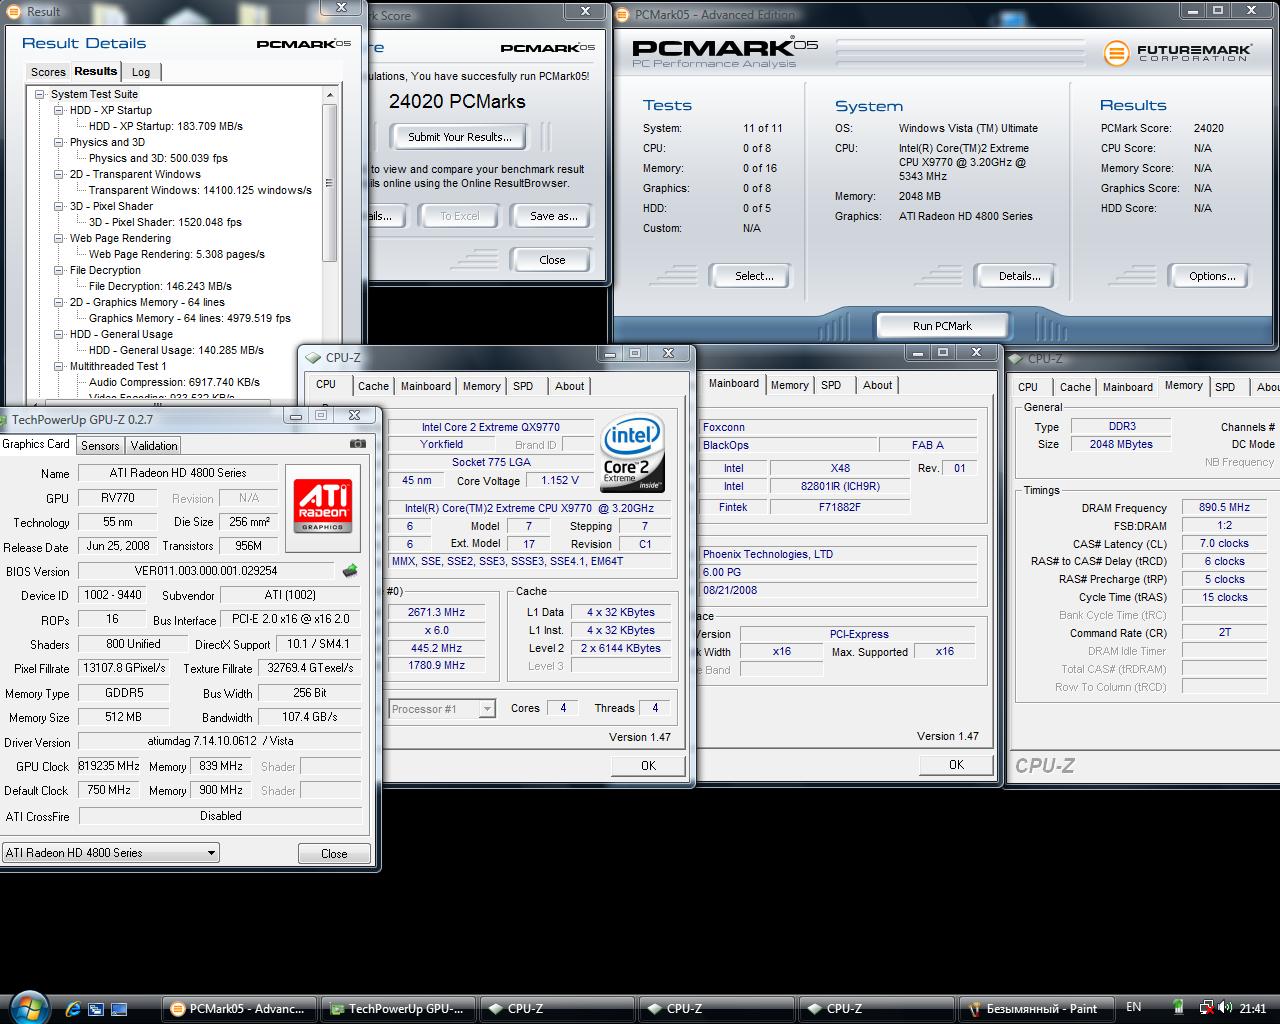Click the DRAM Frequency 890.5 MHz field
Screen dimensions: 1280x1024
click(1224, 508)
